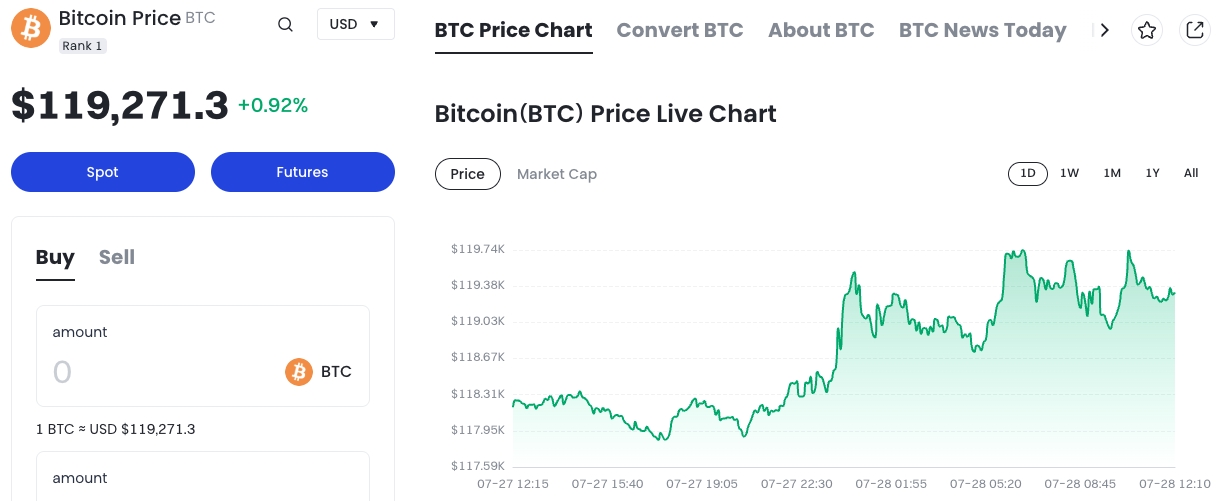Click the Spot trading button
Viewport: 1228px width, 501px height.
pyautogui.click(x=103, y=172)
